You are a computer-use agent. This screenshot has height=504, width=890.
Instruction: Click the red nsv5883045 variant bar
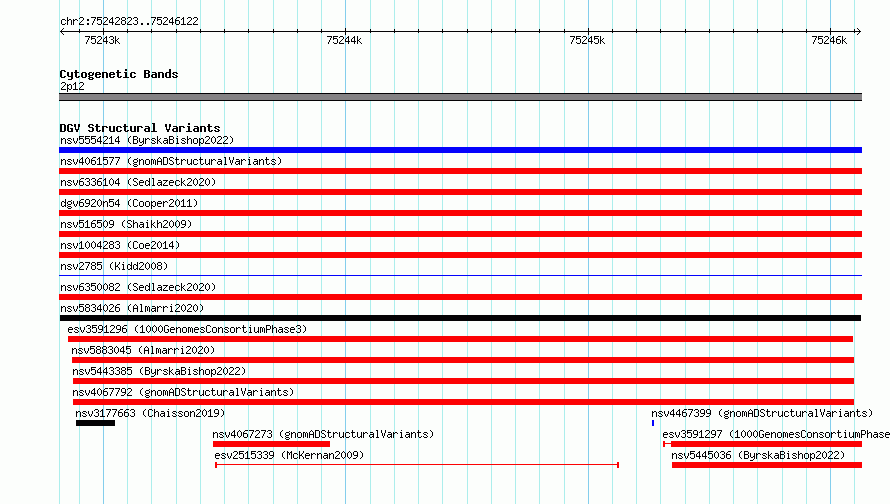(463, 360)
